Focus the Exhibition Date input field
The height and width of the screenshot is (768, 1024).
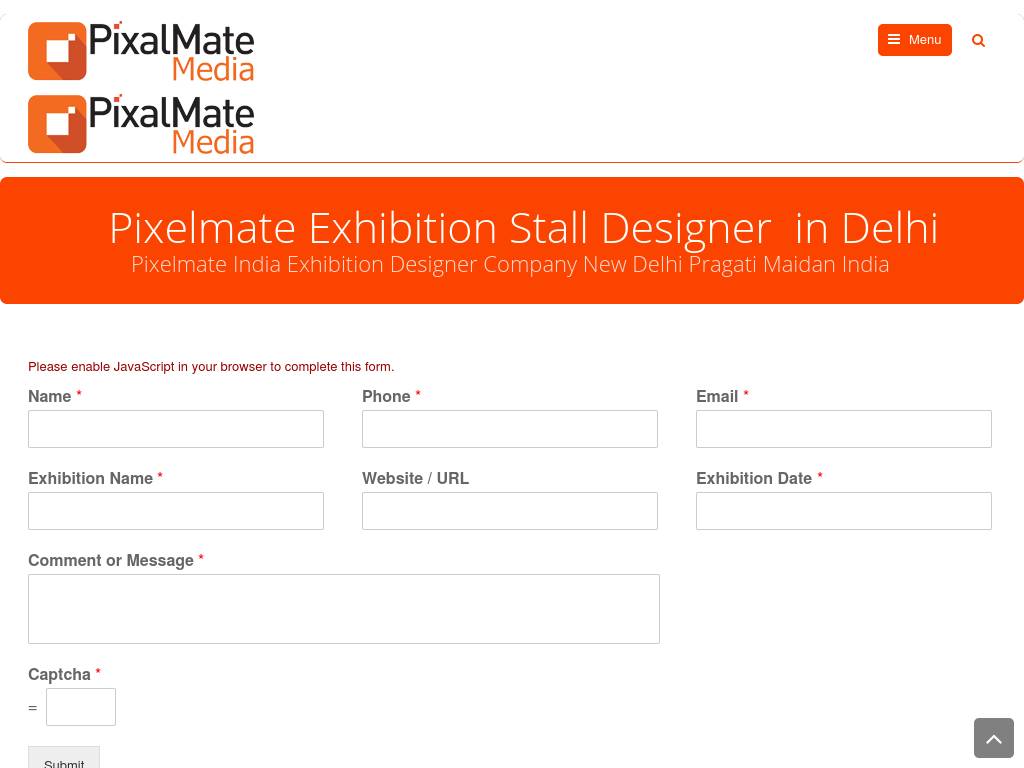(844, 511)
